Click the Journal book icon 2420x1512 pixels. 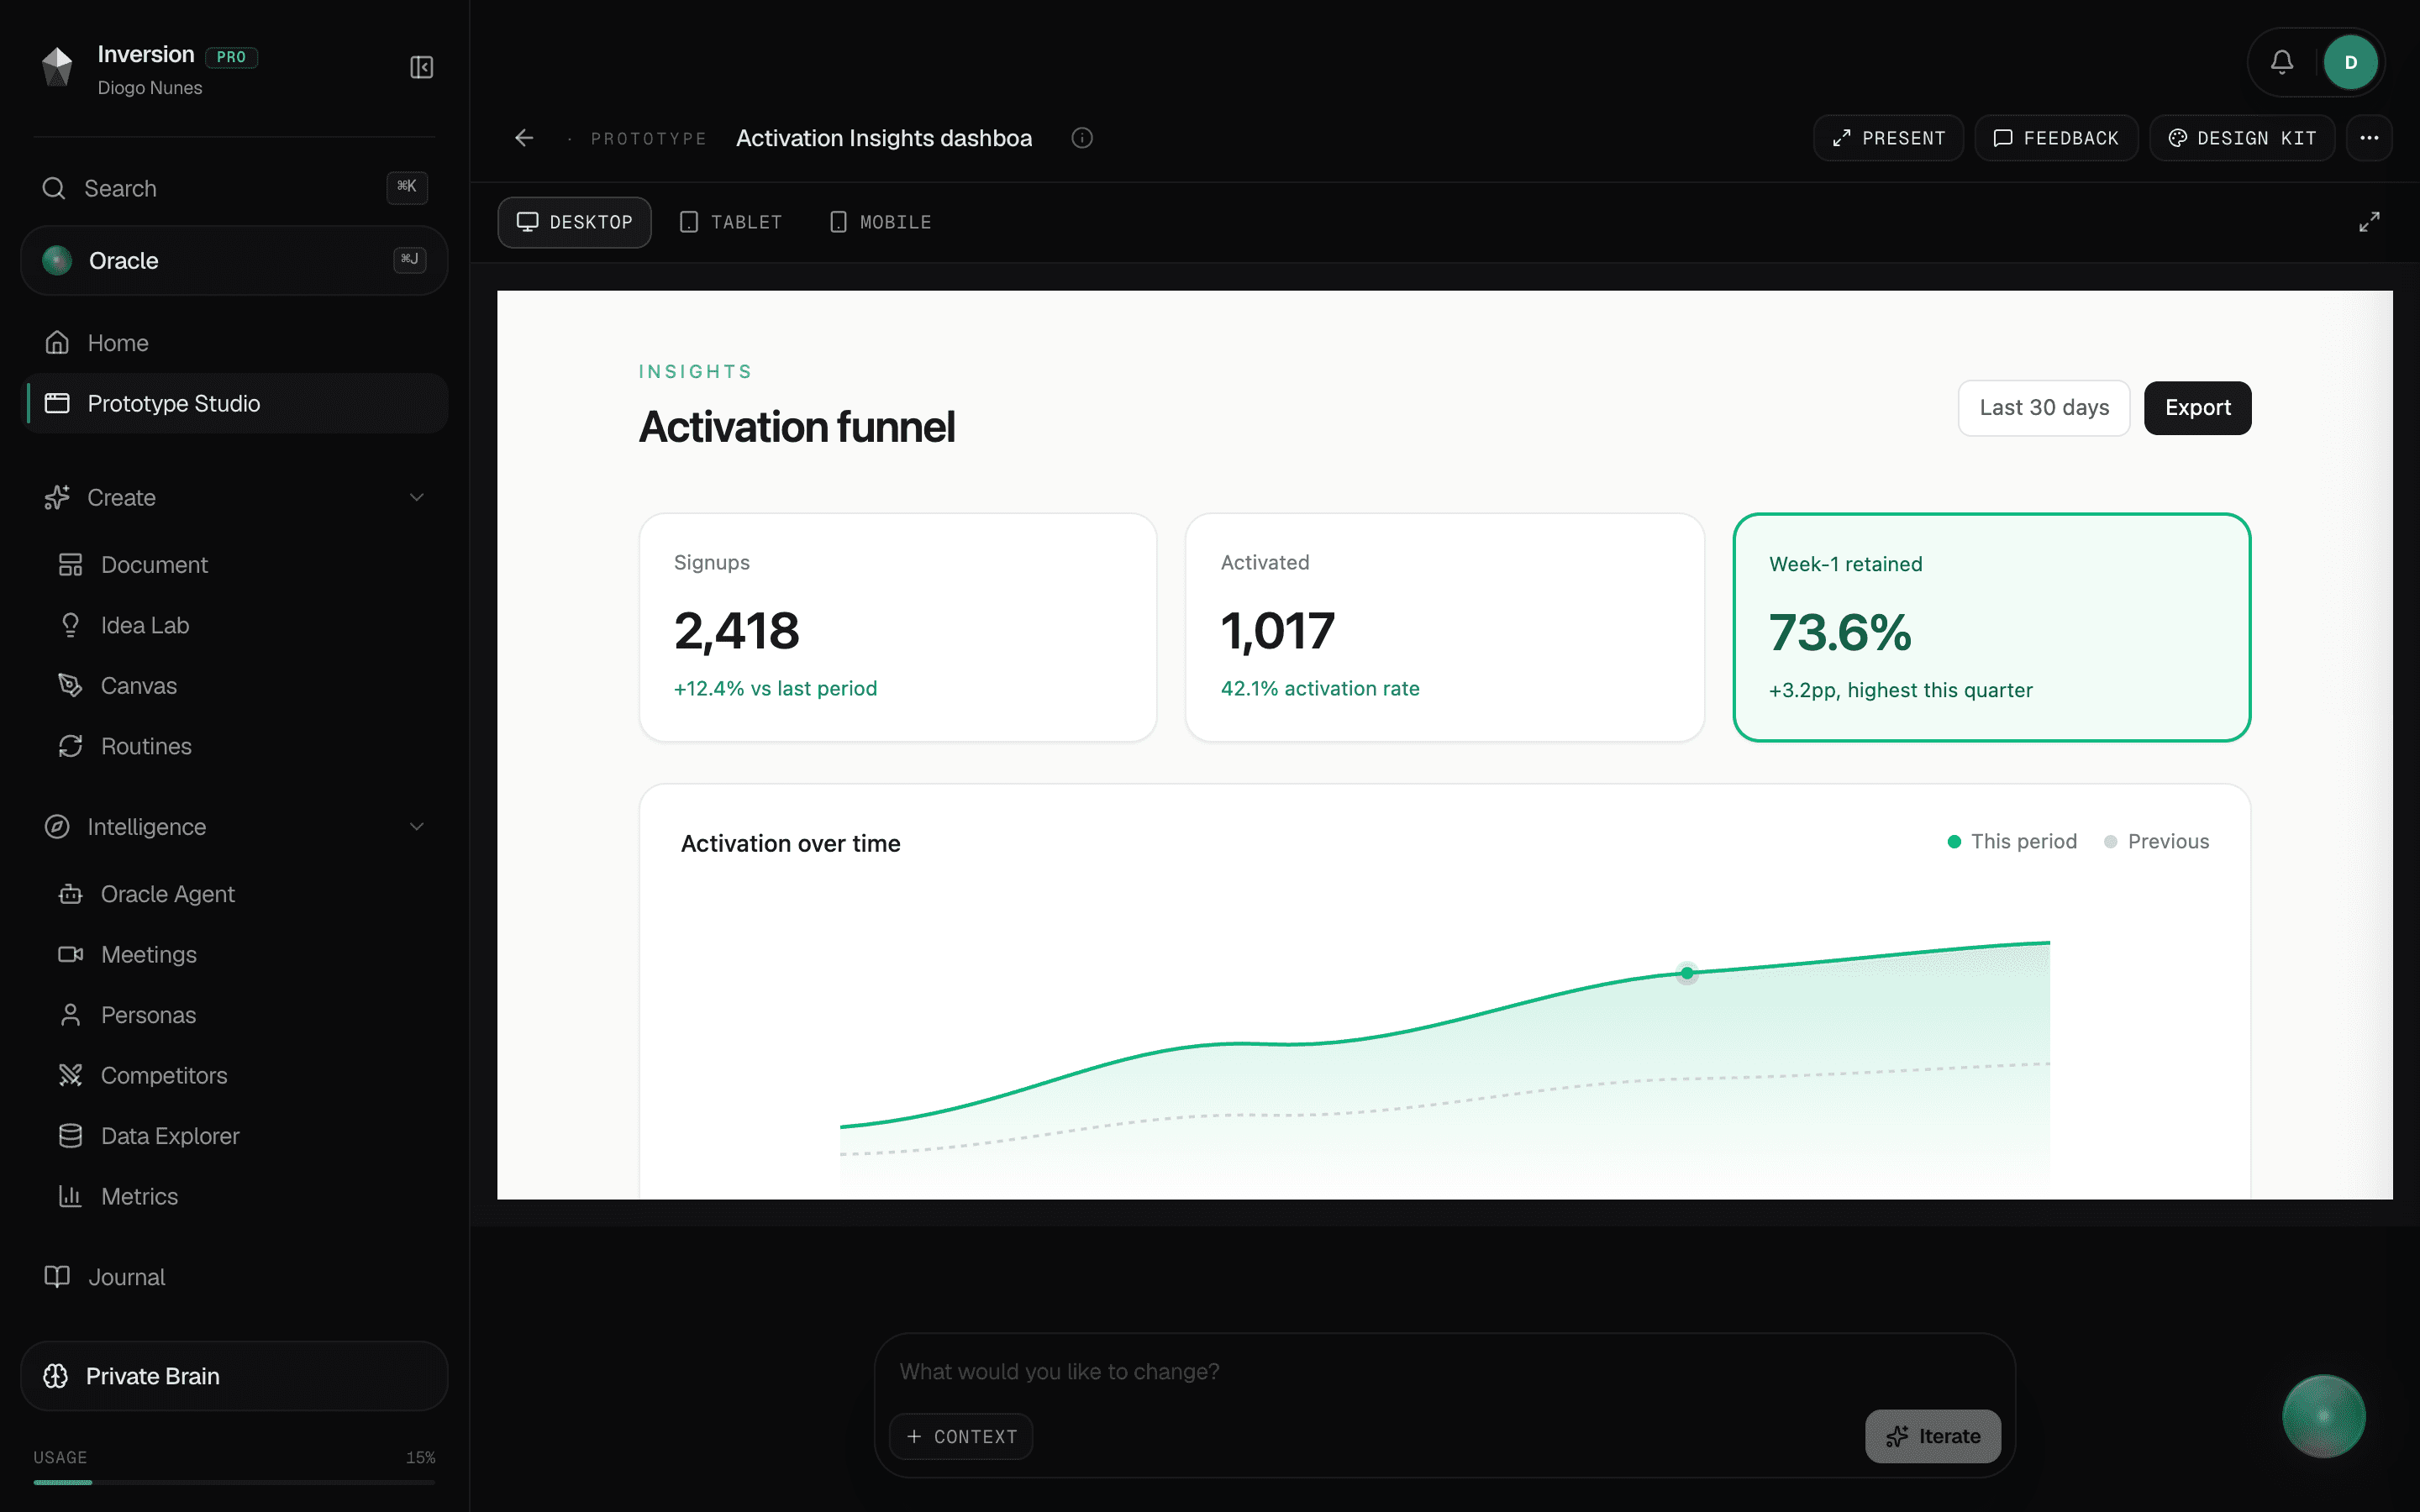[x=57, y=1277]
